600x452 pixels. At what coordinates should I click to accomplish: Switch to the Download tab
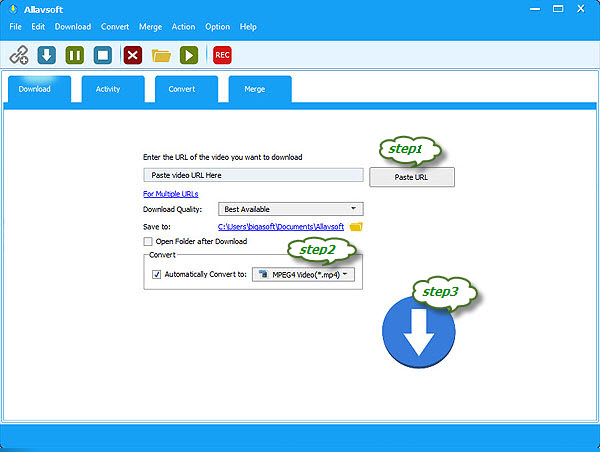(39, 89)
